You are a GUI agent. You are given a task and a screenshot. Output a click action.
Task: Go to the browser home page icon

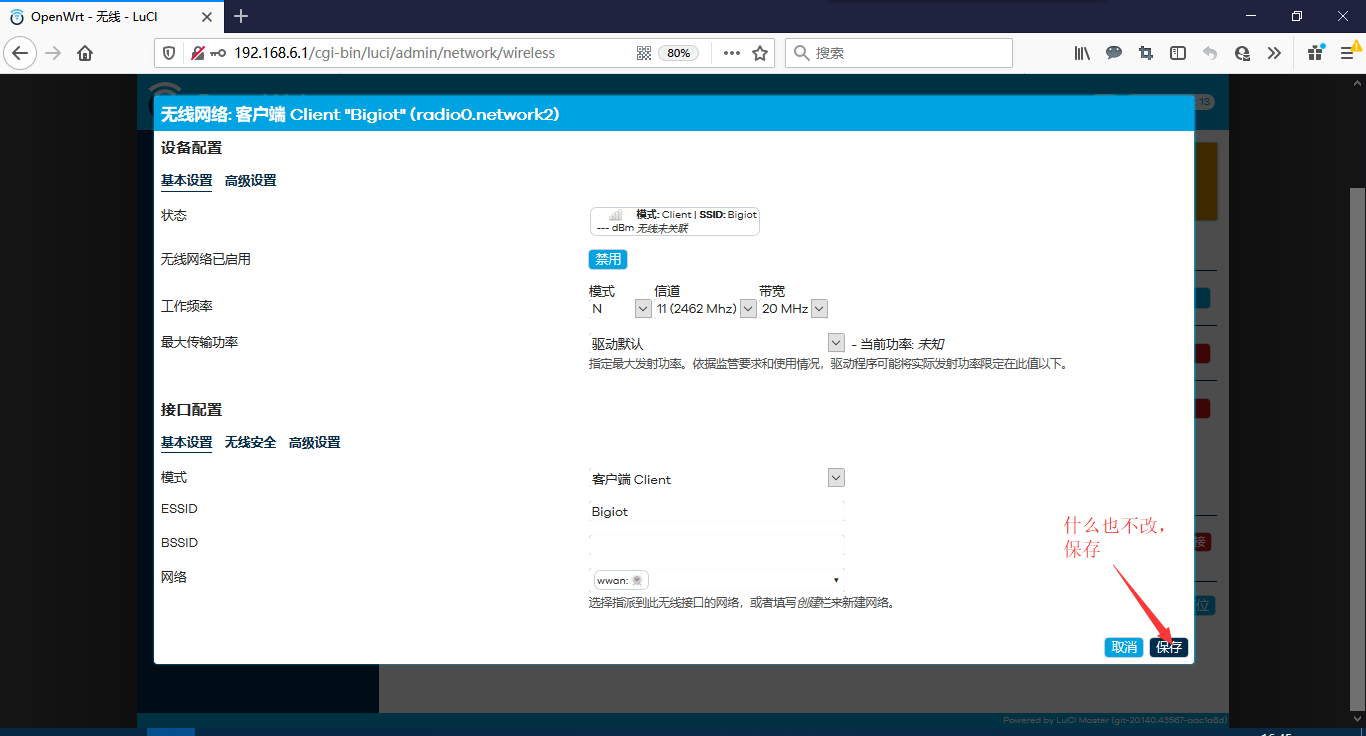(85, 53)
